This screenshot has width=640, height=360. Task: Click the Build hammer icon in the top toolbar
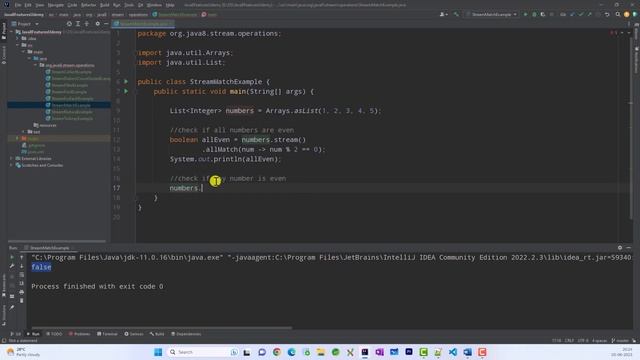click(456, 14)
